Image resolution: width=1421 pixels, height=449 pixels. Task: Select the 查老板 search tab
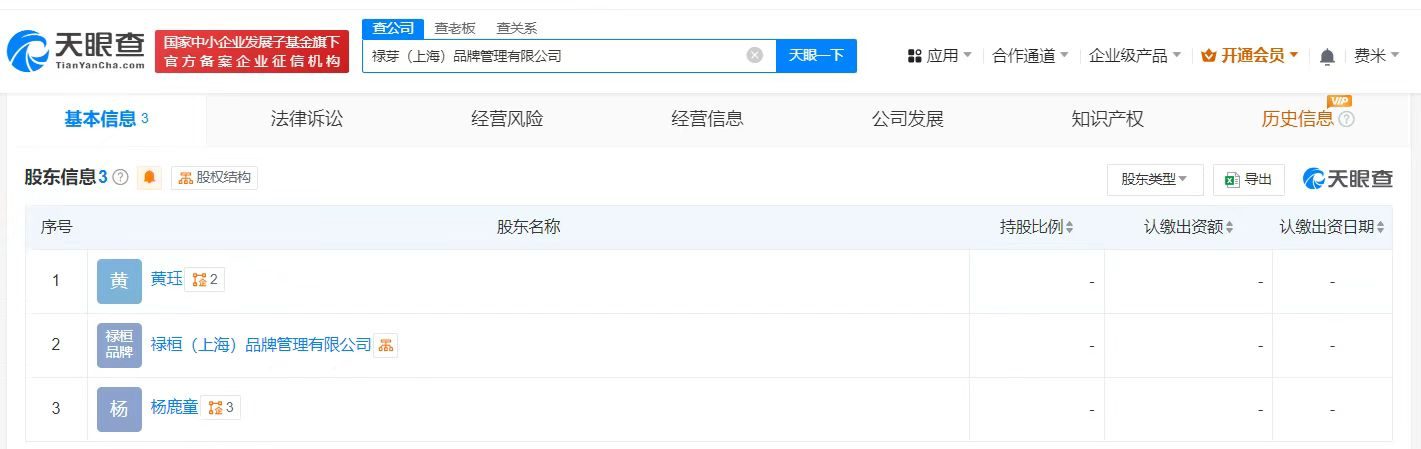(455, 28)
